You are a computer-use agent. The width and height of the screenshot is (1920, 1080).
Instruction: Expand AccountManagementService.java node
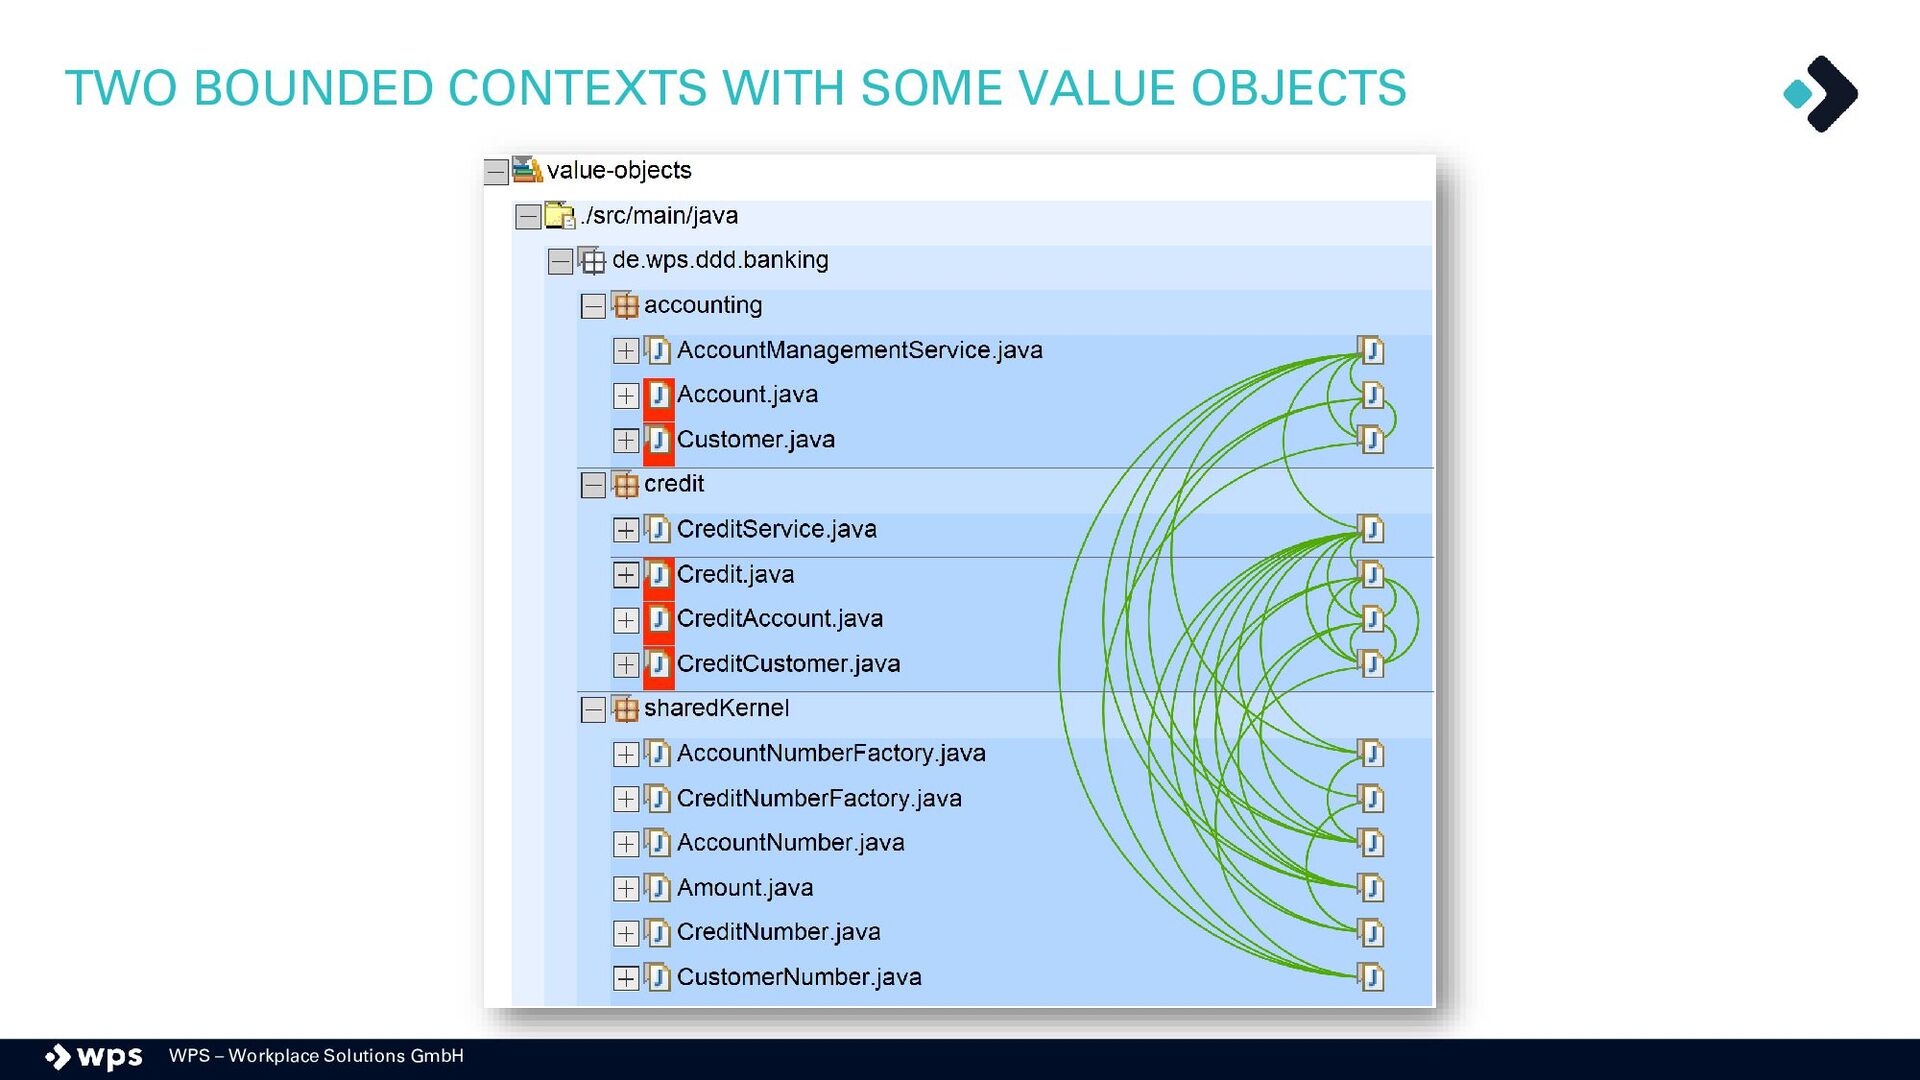626,351
